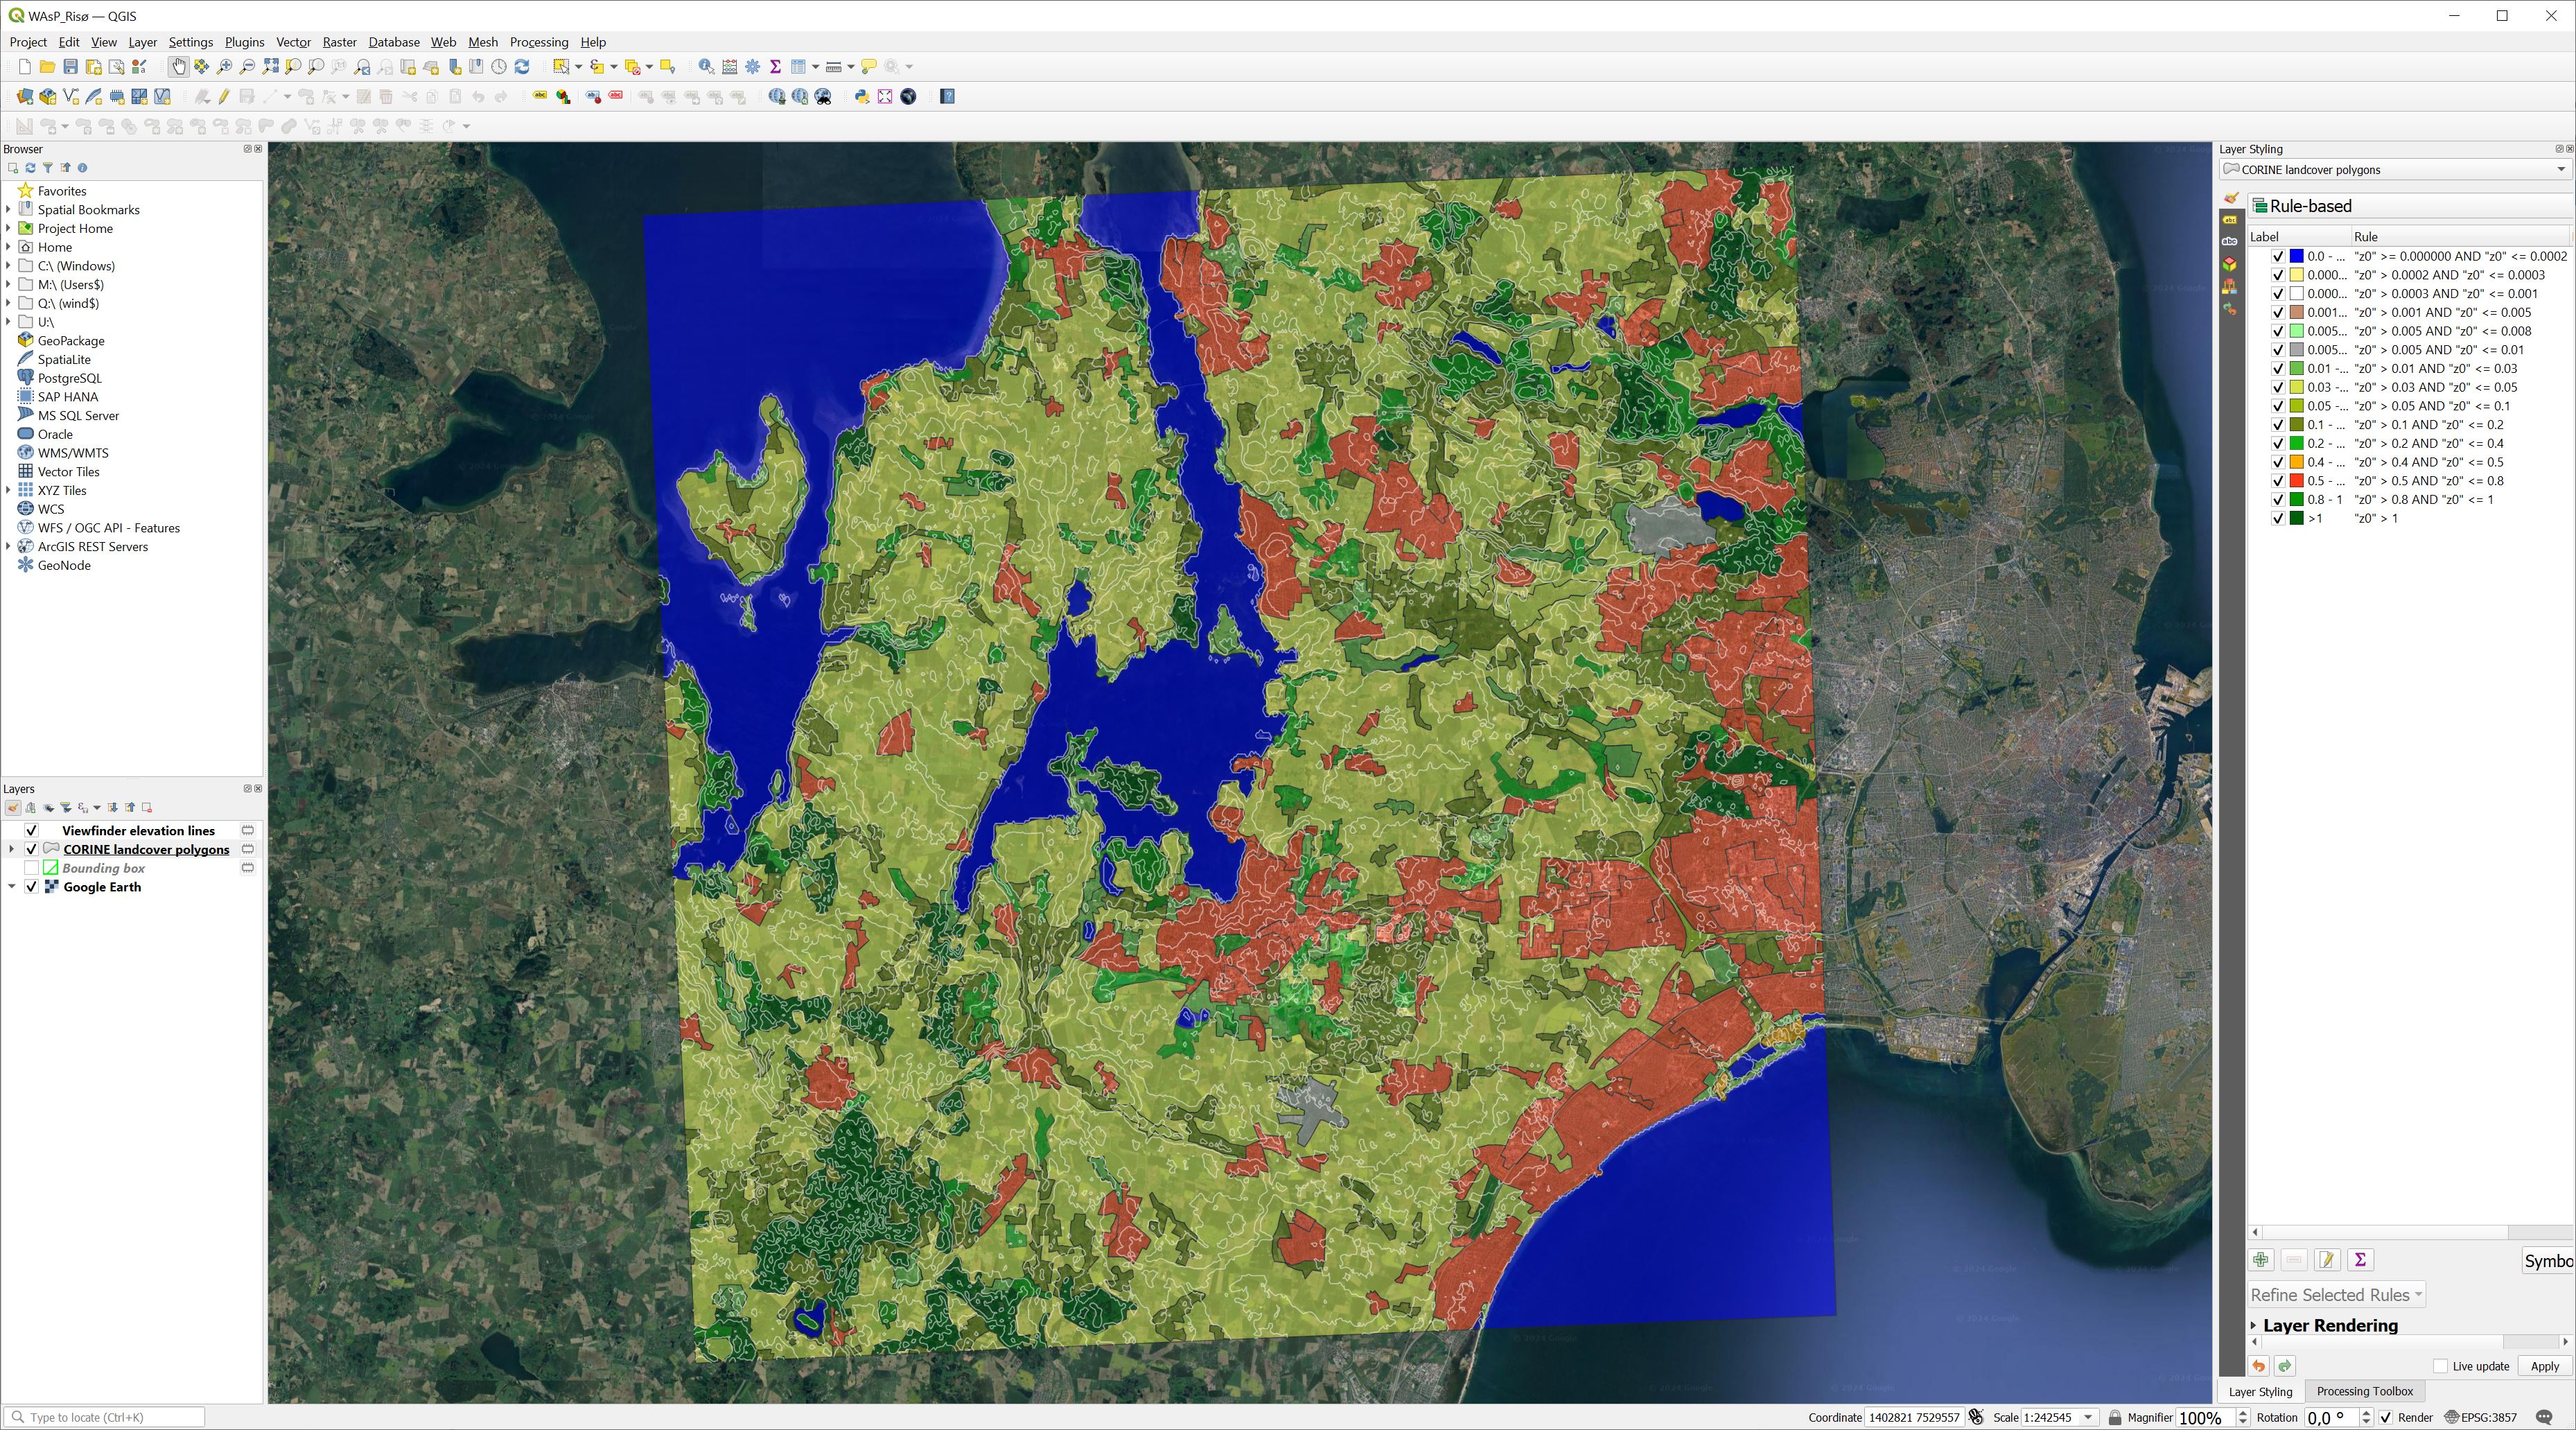Image resolution: width=2576 pixels, height=1430 pixels.
Task: Open the Temporal Controller panel
Action: pos(499,66)
